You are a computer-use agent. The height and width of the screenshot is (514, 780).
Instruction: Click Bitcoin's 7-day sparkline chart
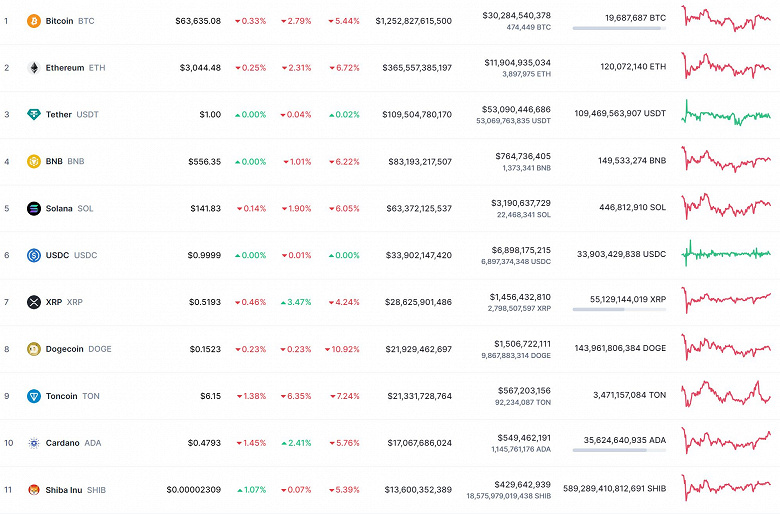(x=726, y=20)
